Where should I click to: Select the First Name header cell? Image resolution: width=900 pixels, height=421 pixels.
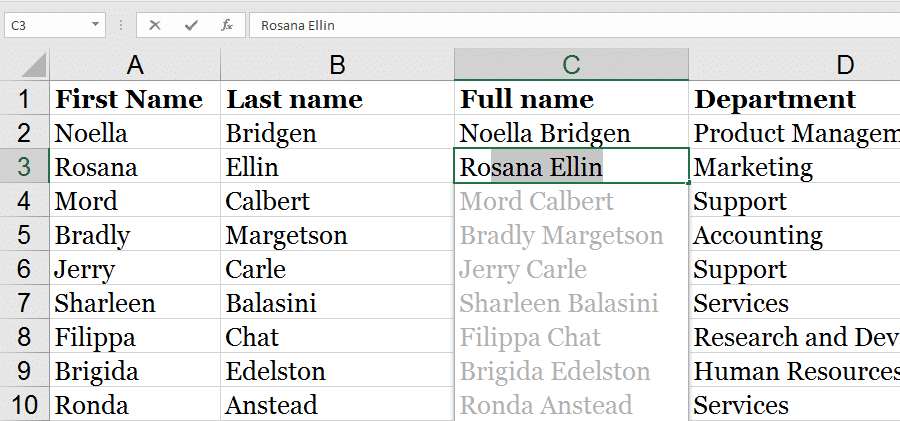135,99
